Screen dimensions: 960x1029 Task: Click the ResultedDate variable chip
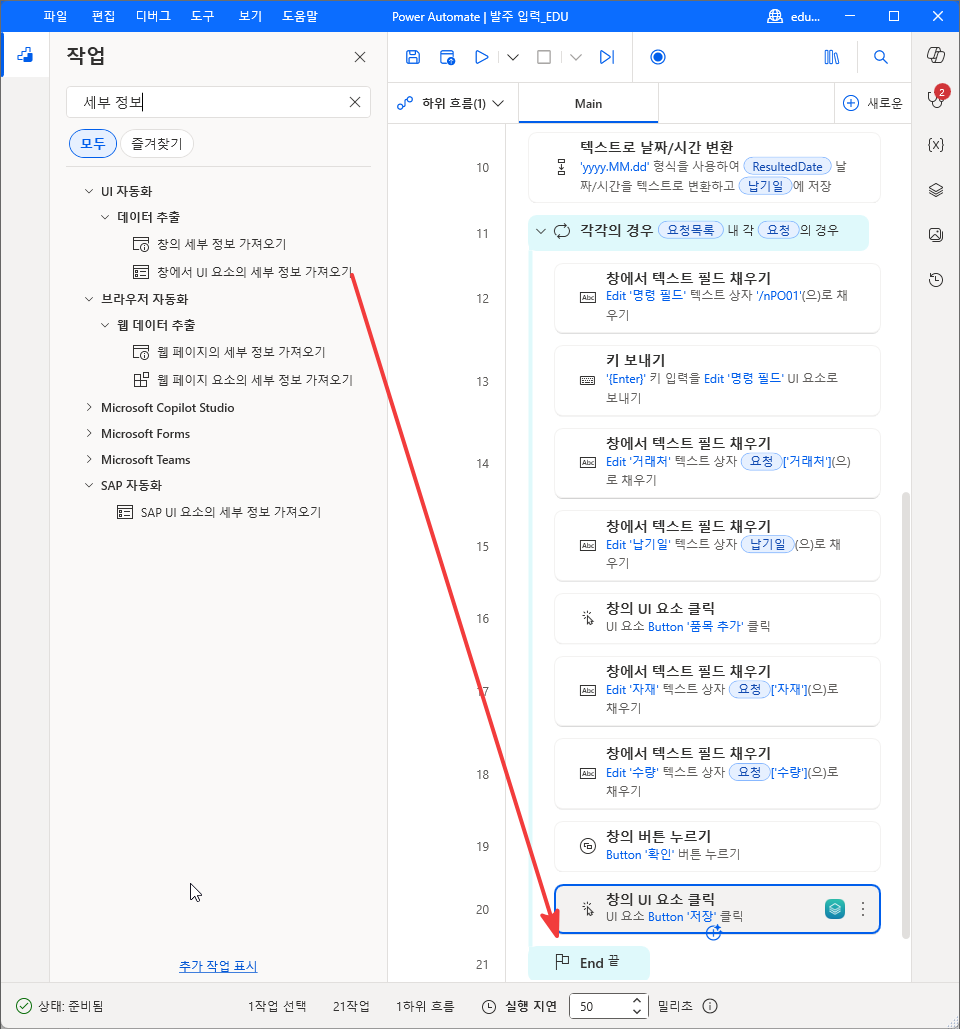tap(787, 167)
